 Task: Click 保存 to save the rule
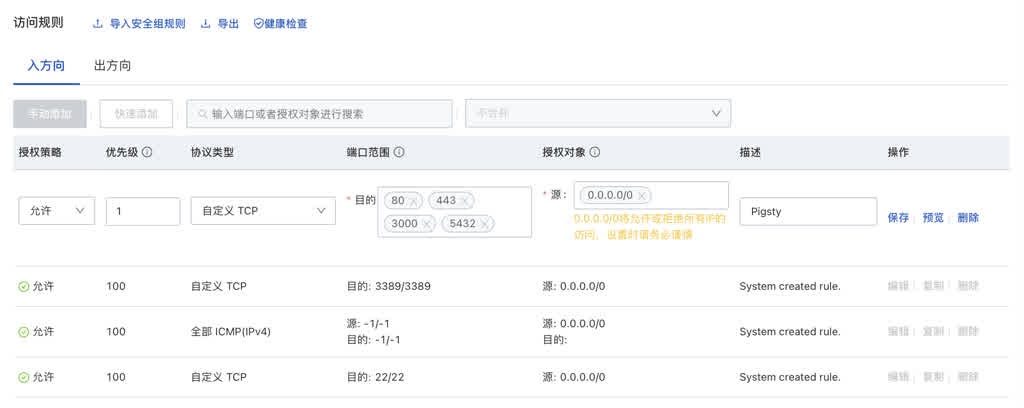coord(898,218)
